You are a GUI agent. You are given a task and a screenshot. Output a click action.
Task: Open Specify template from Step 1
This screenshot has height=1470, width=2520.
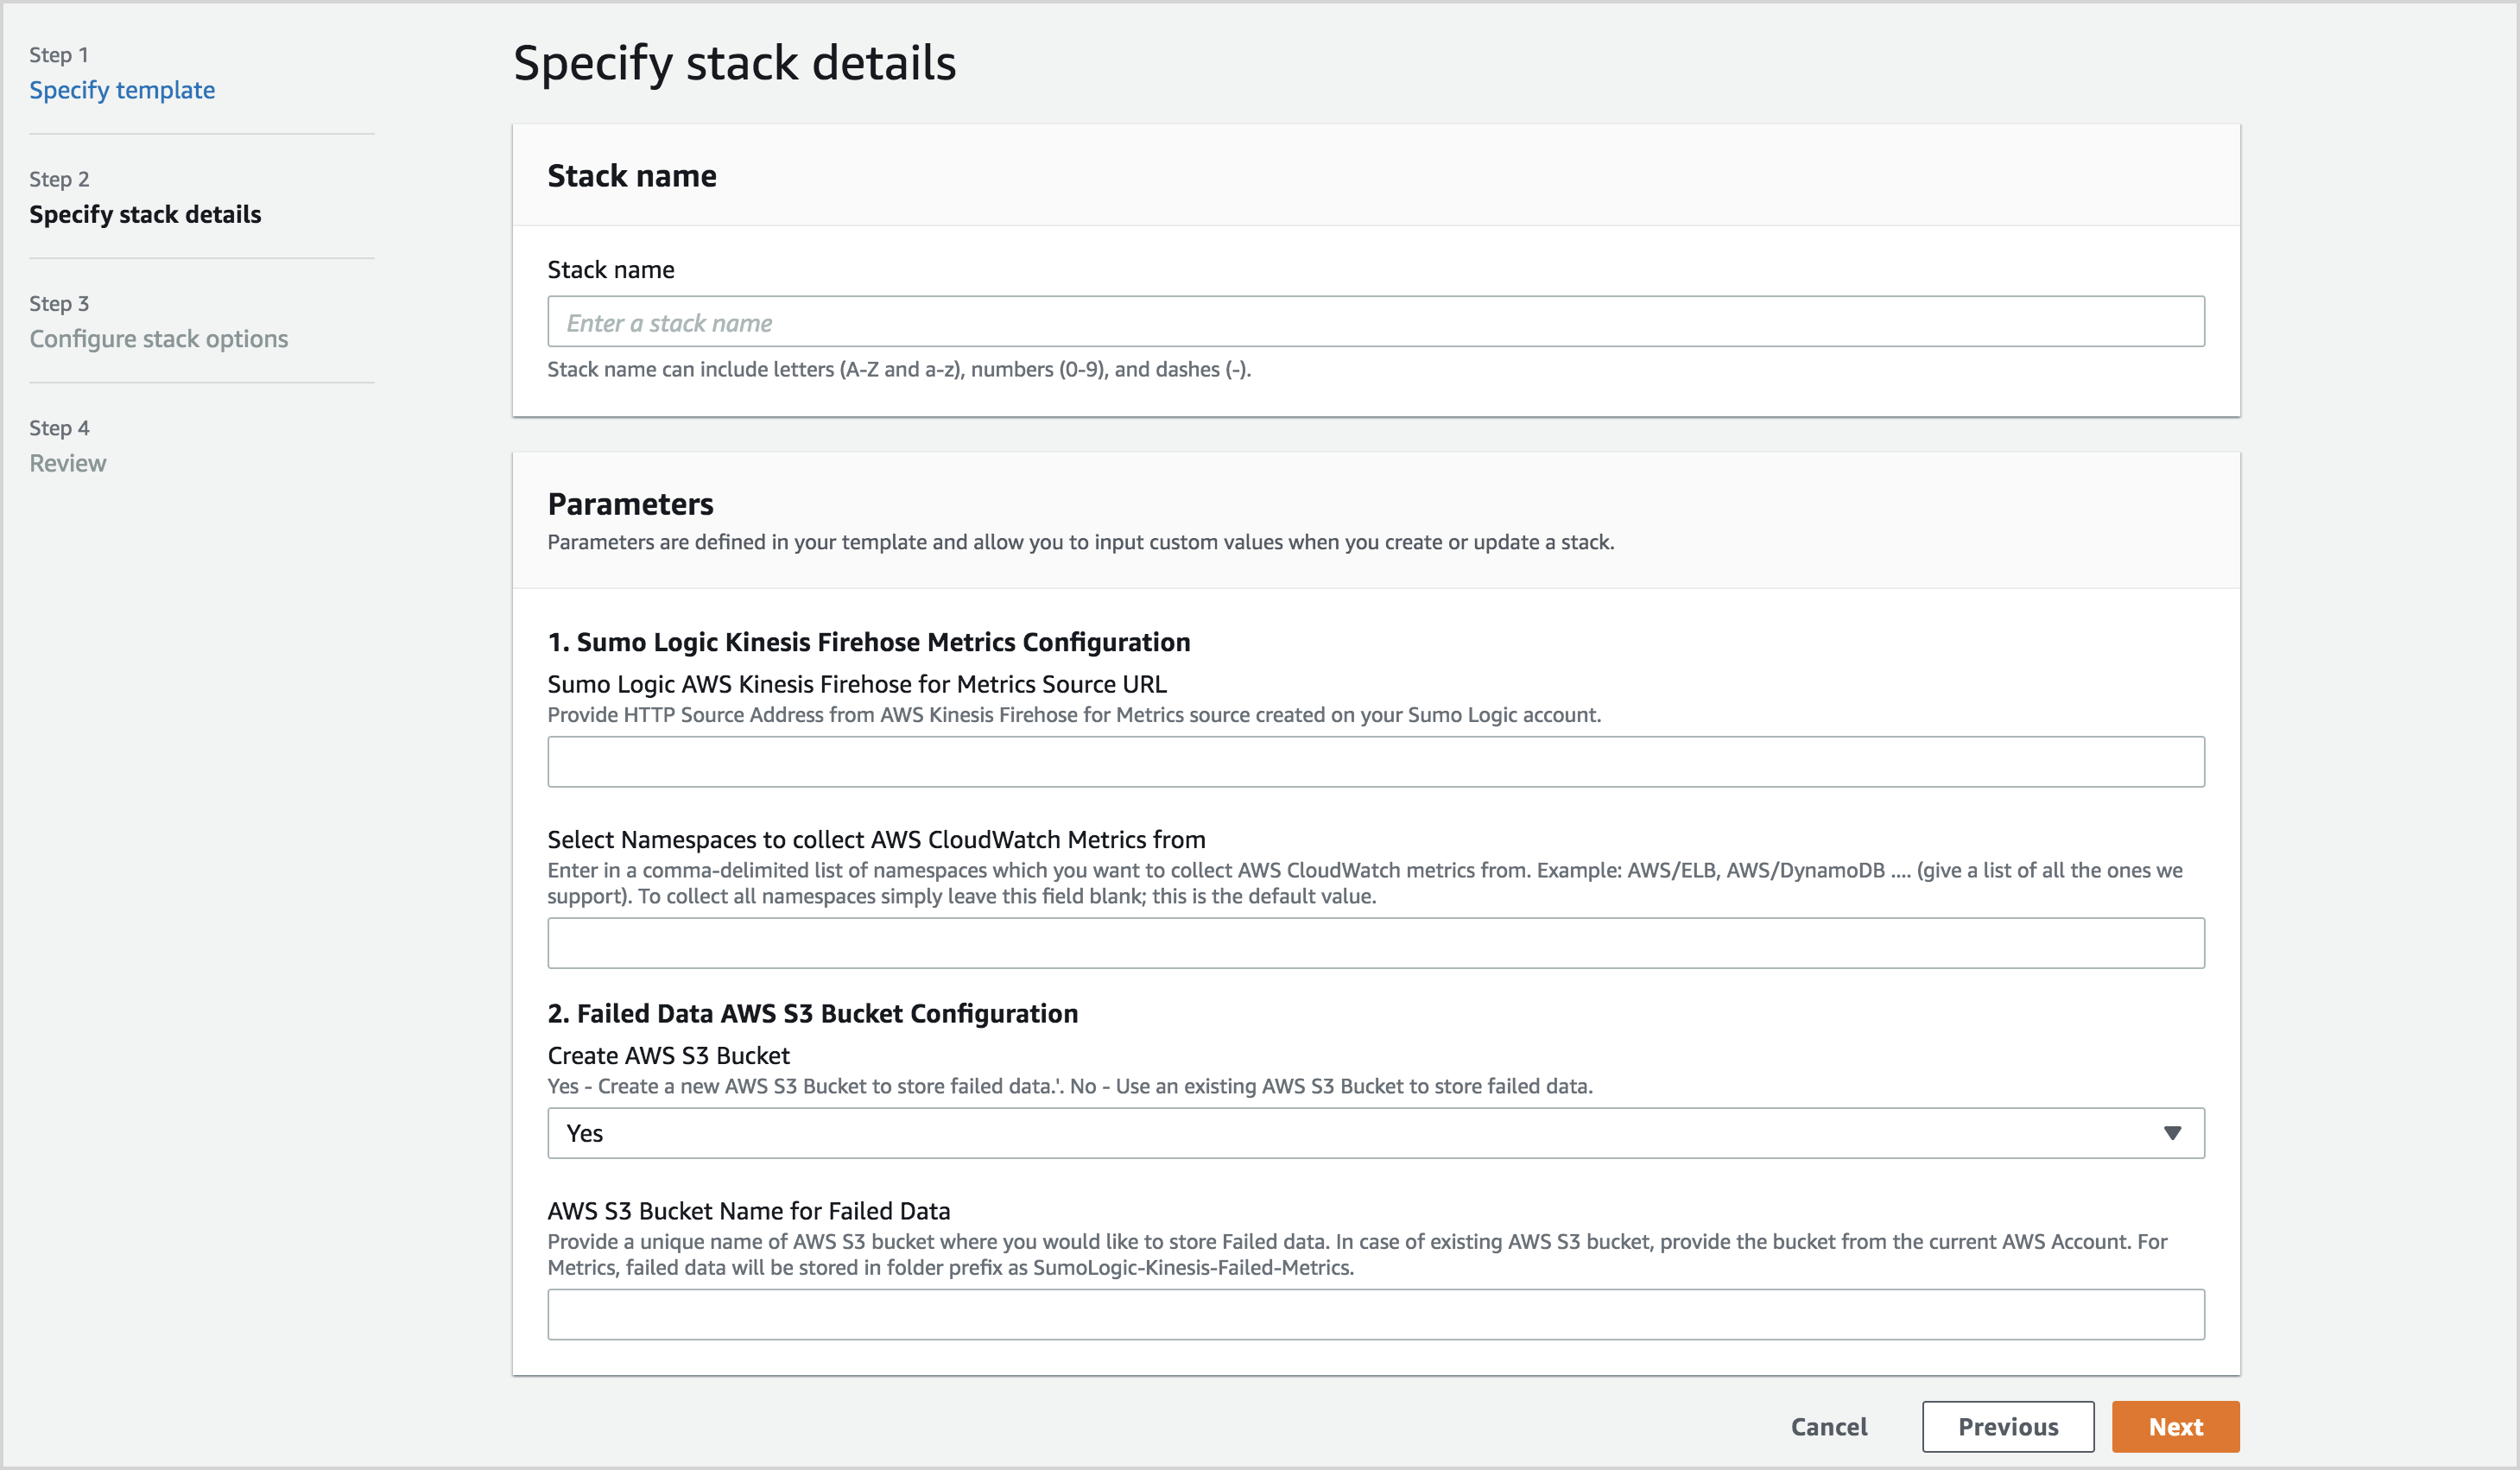[x=122, y=90]
